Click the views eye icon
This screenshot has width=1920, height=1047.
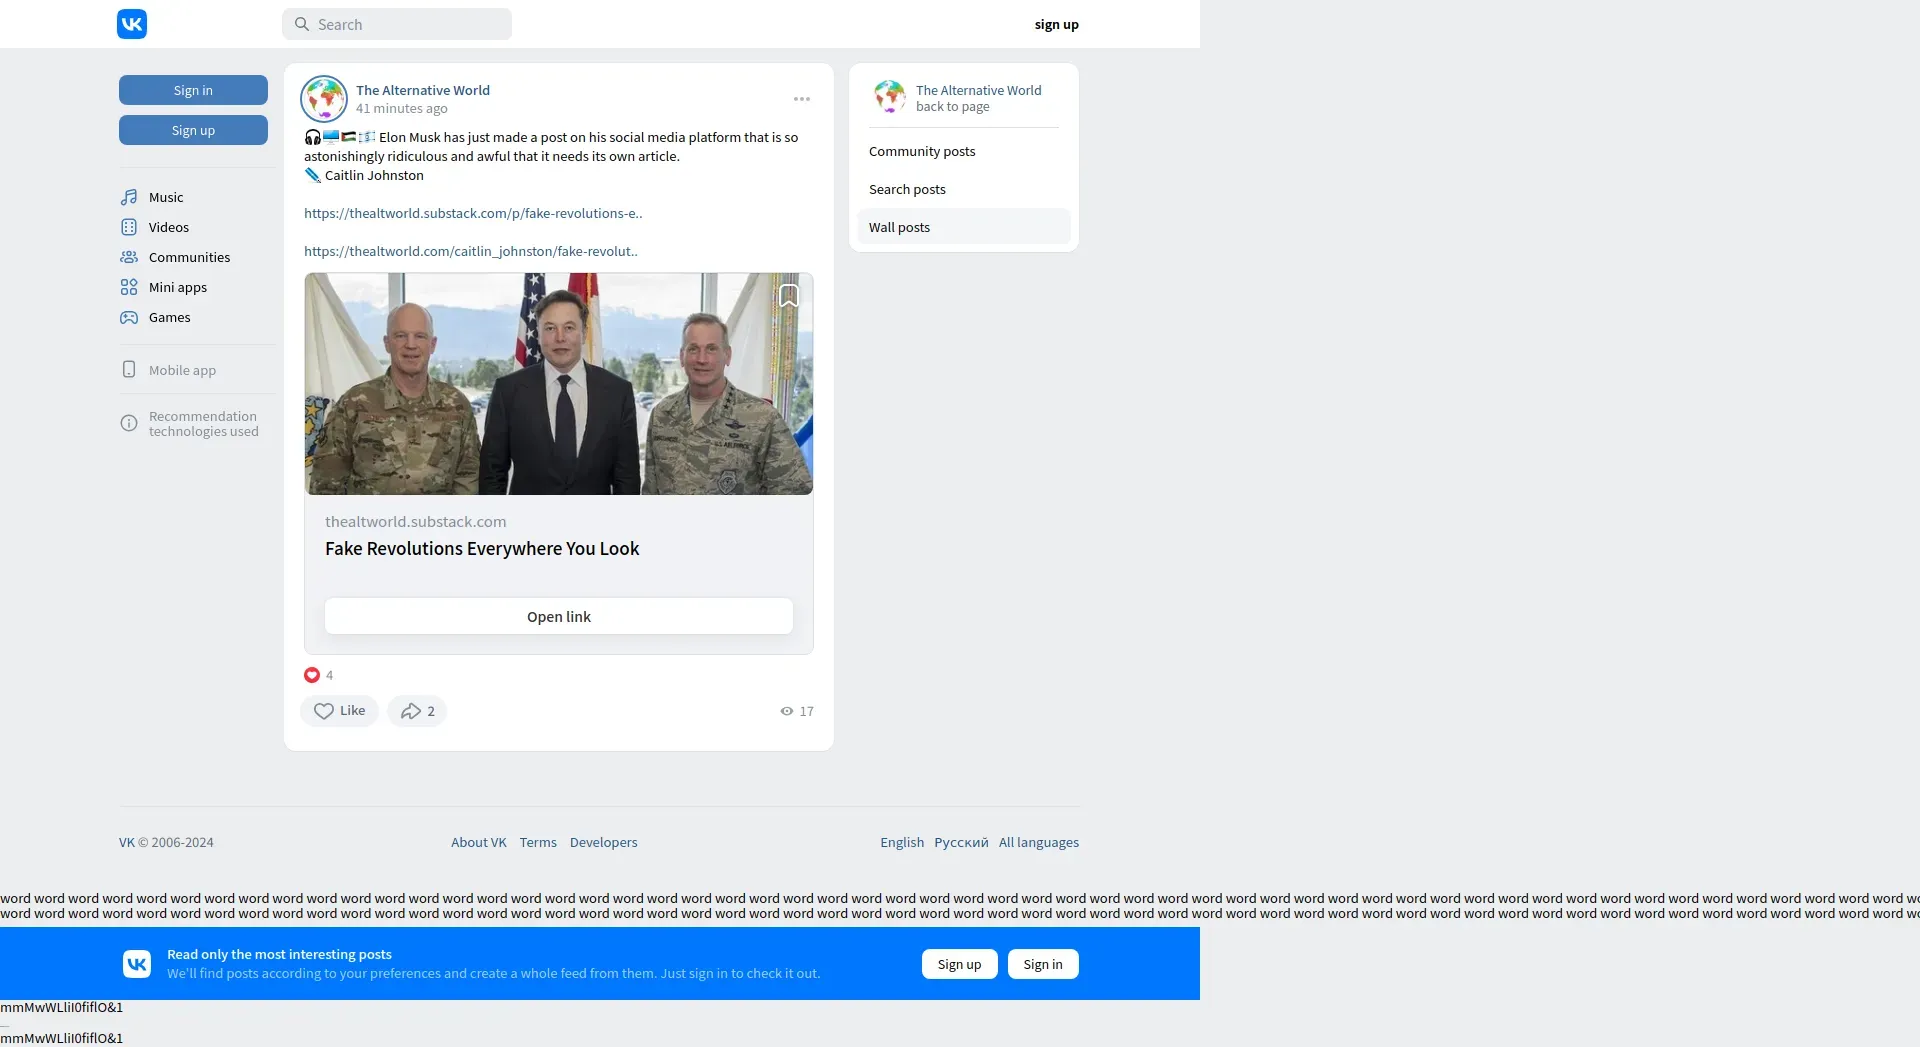pos(787,711)
